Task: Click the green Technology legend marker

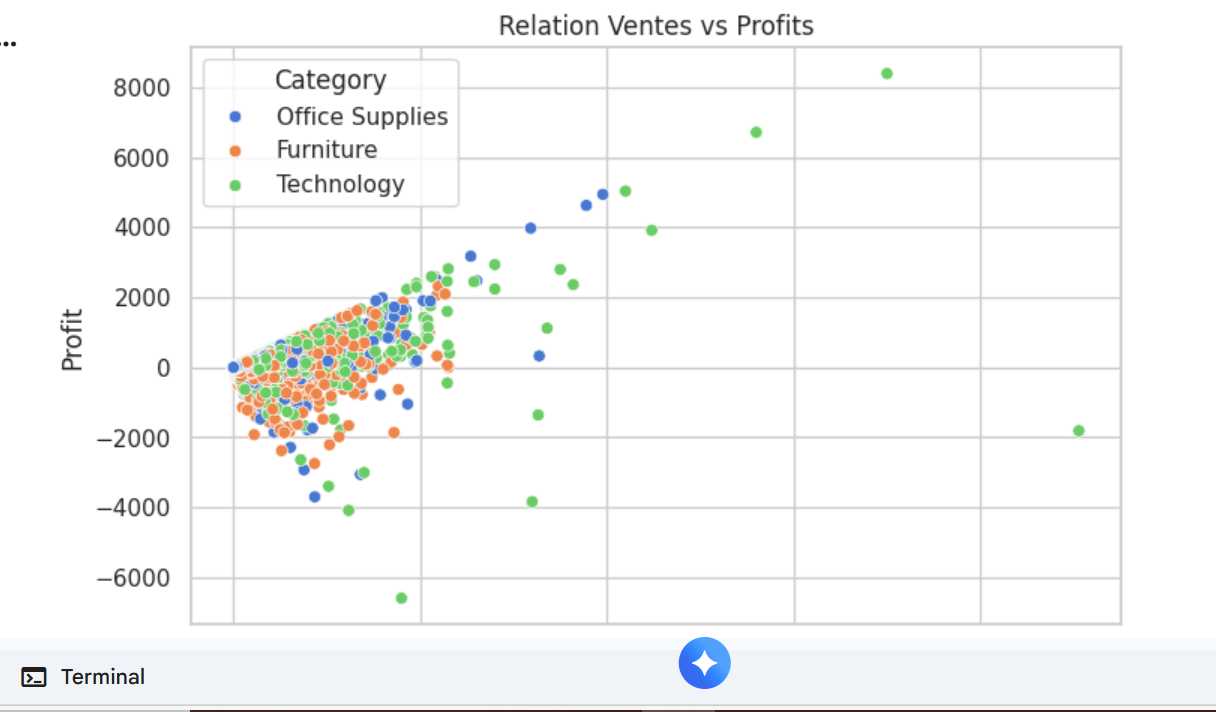Action: tap(235, 185)
